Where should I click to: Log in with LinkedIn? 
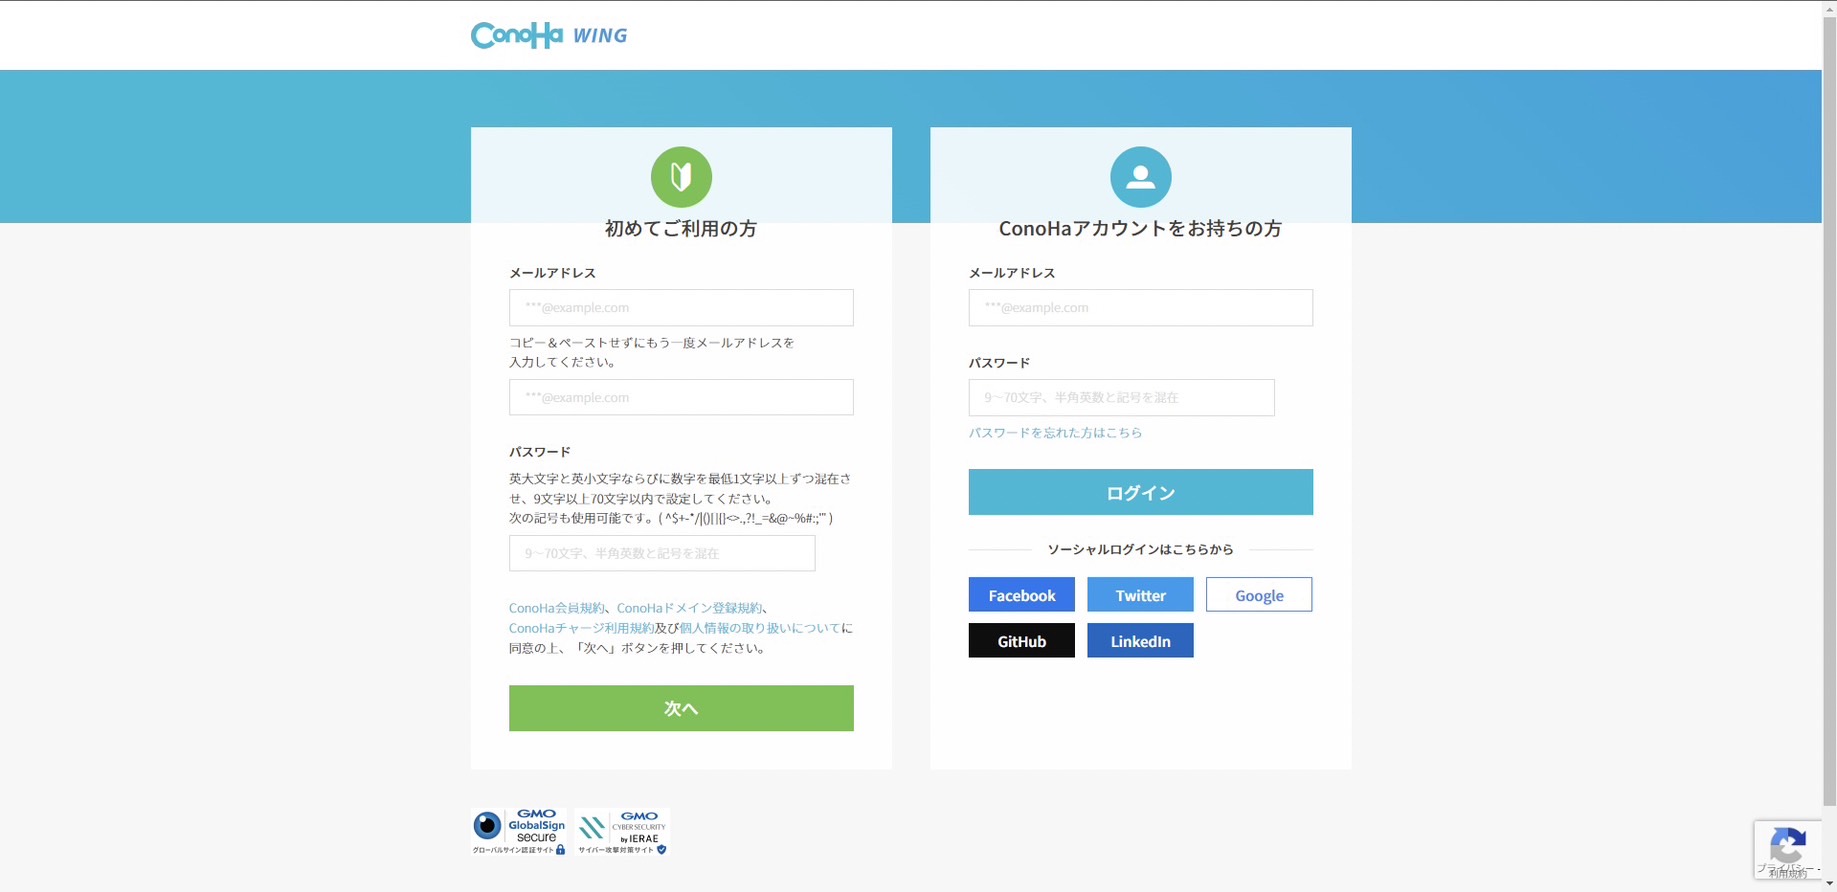tap(1140, 641)
